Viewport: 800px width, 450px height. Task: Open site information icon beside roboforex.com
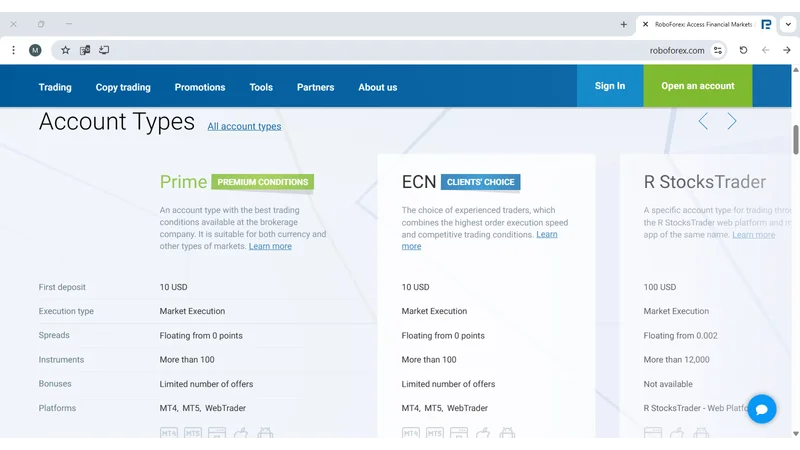coord(718,51)
